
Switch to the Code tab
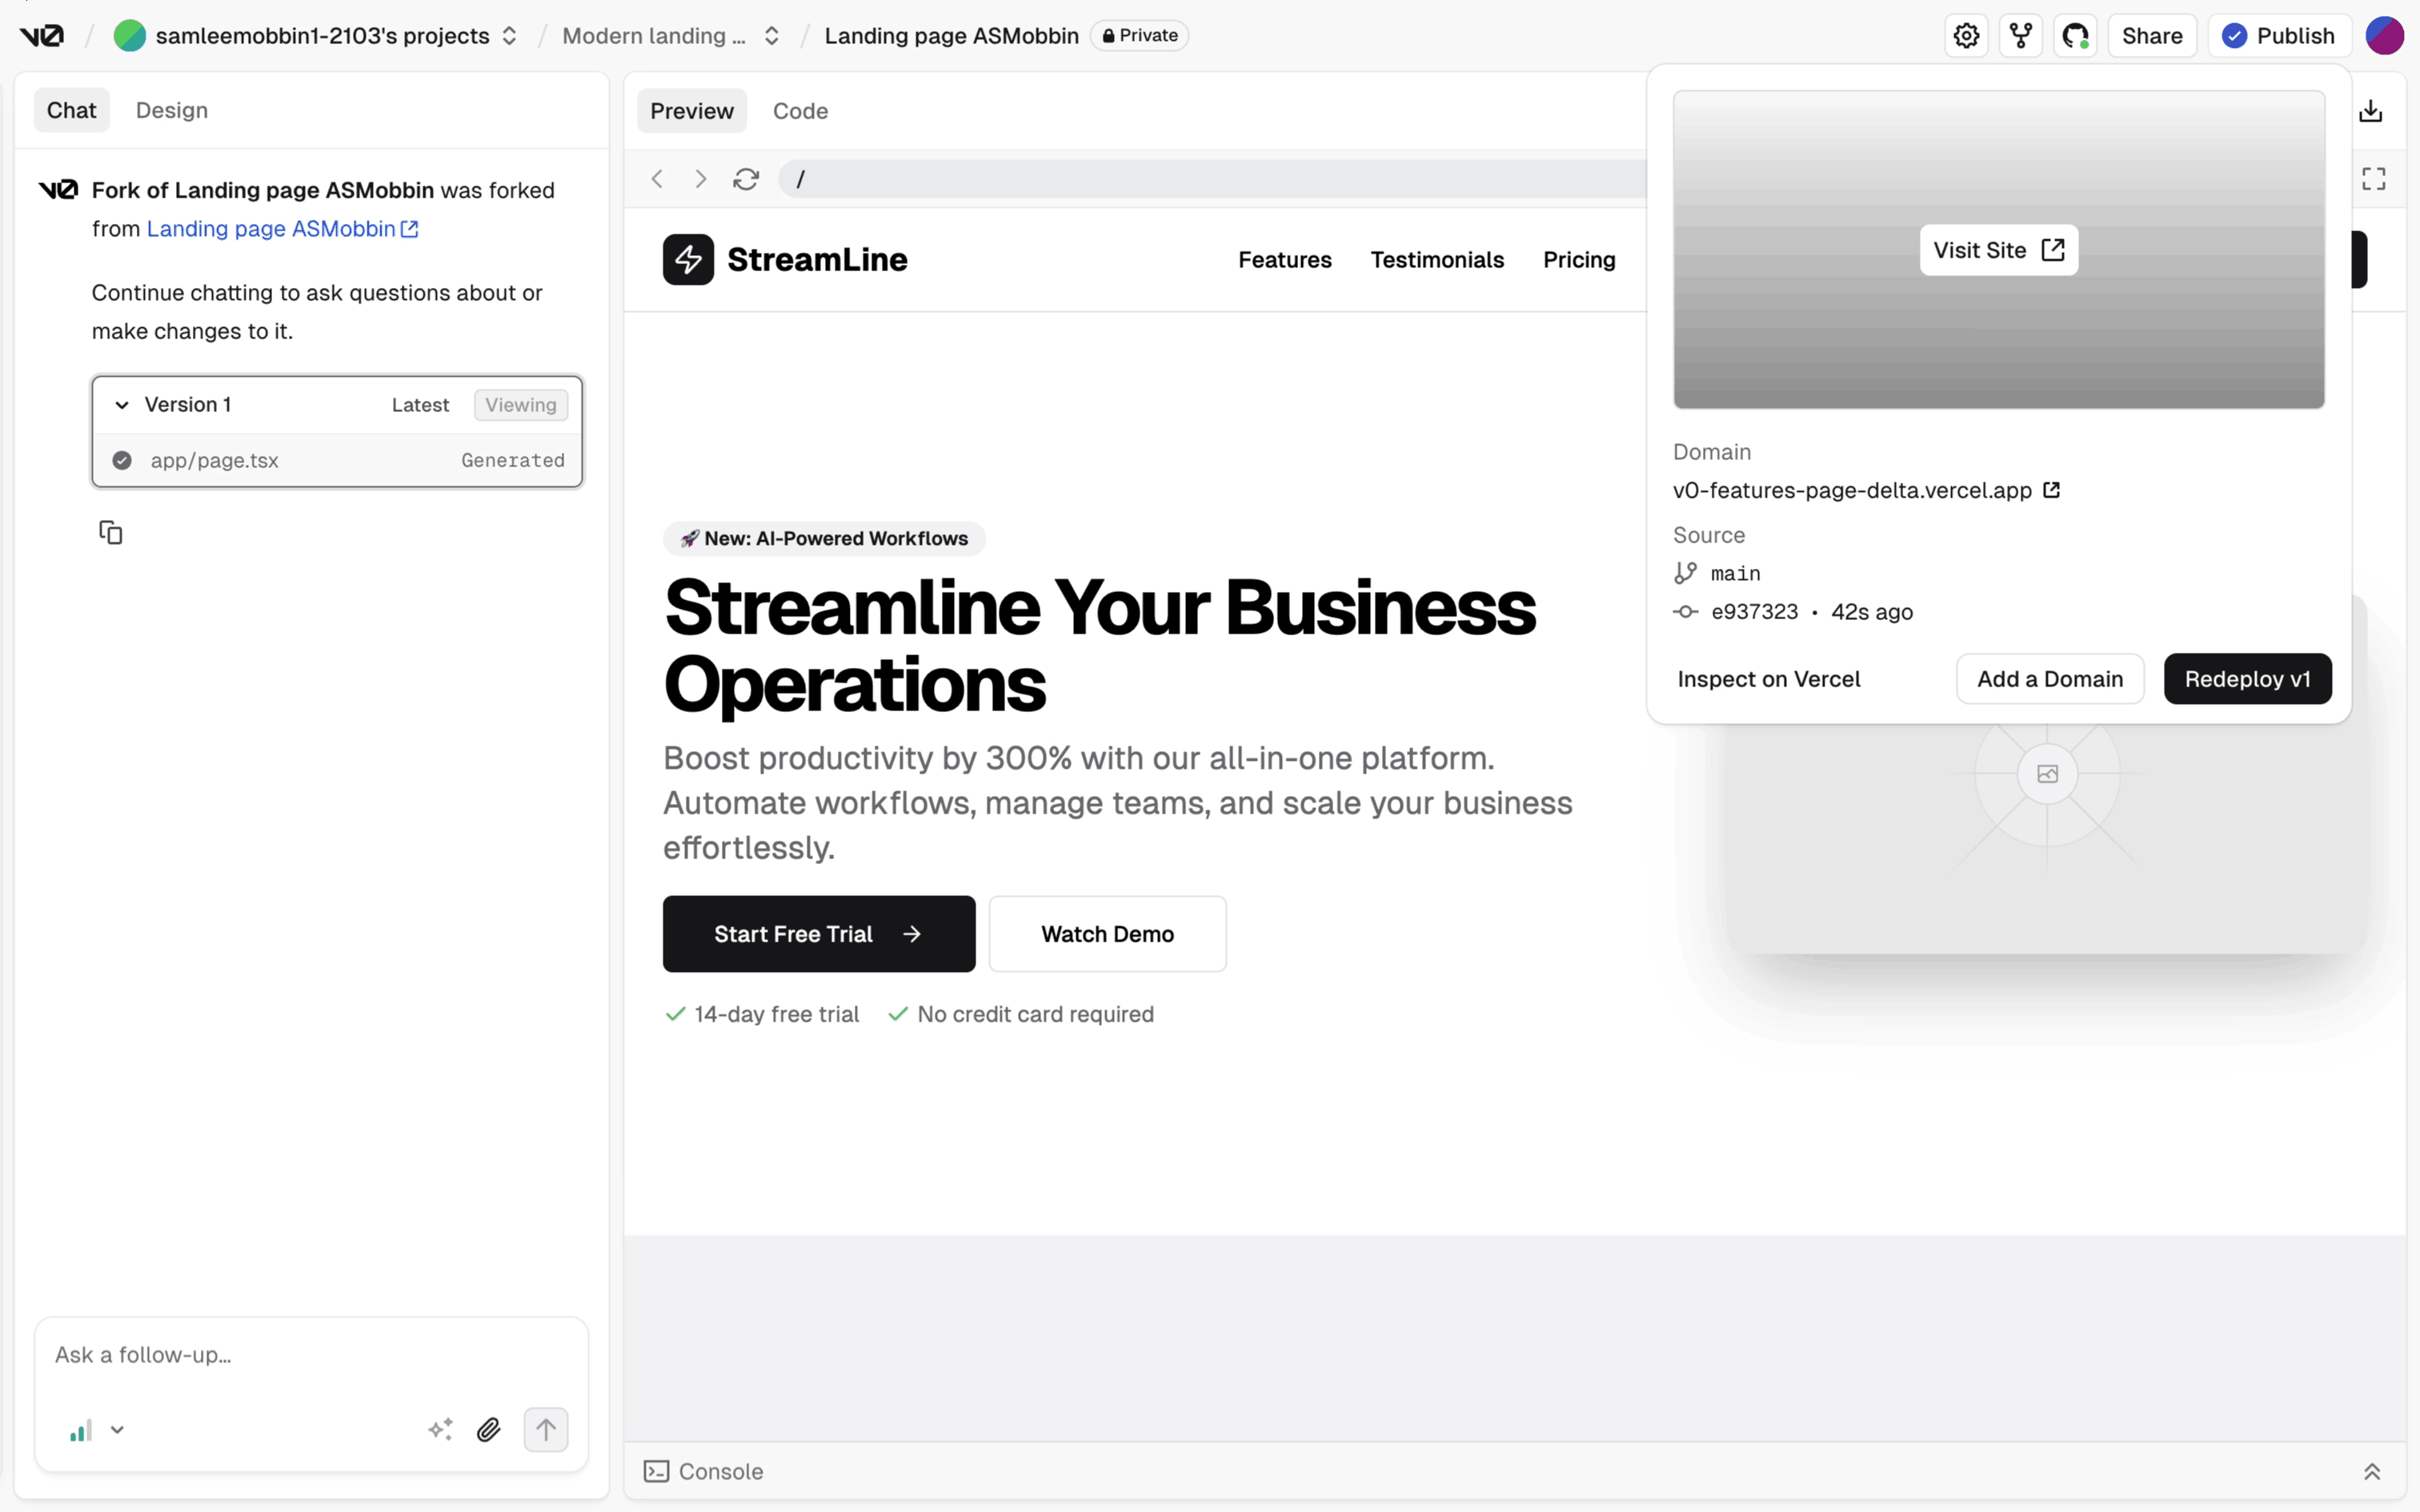coord(800,111)
